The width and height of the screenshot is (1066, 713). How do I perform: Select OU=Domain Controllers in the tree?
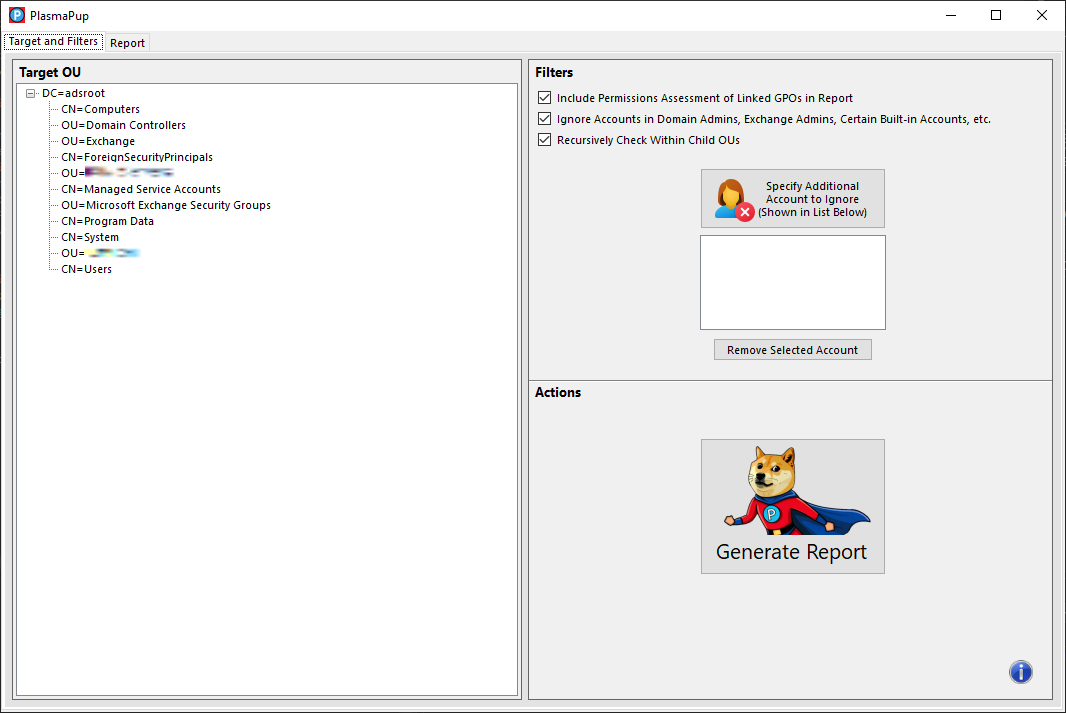(x=123, y=125)
